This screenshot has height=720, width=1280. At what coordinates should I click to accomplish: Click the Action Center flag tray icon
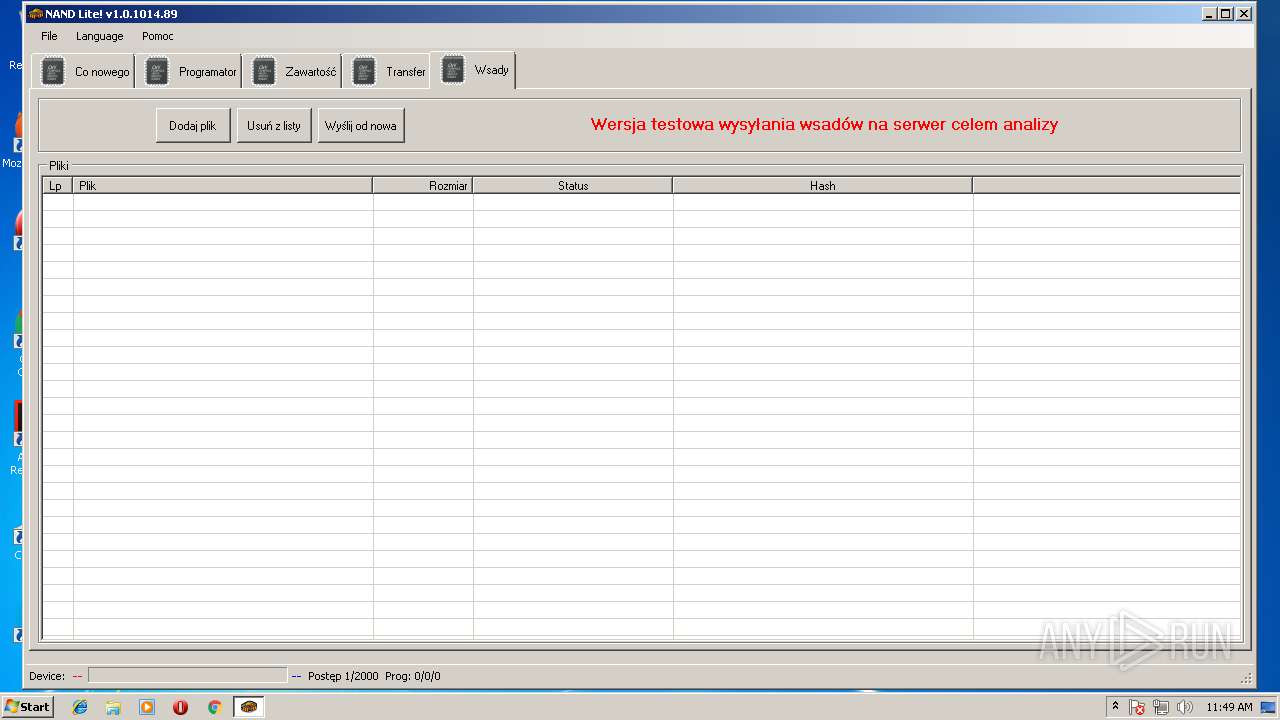click(1137, 707)
